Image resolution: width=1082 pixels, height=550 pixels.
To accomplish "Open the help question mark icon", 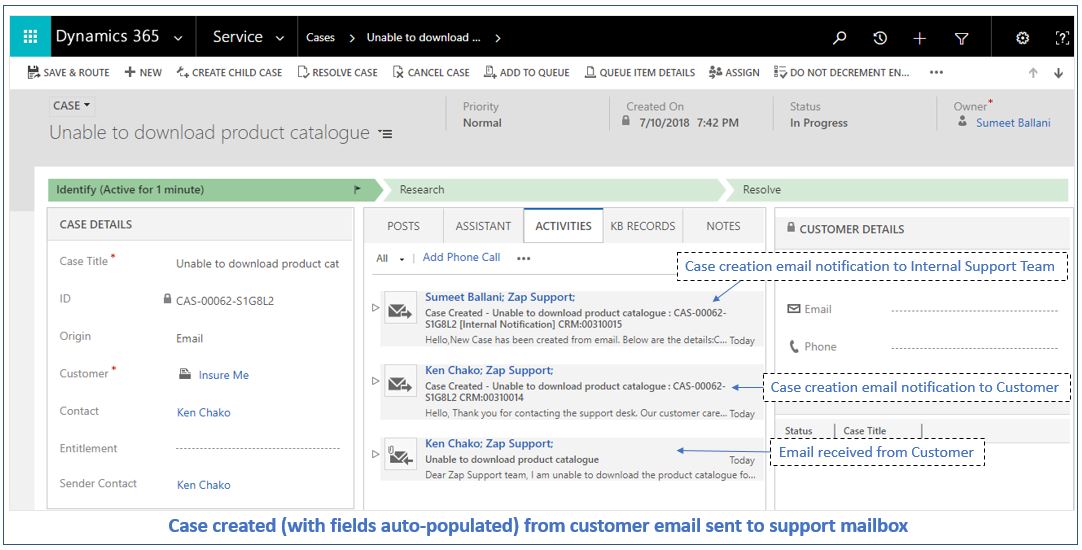I will point(1063,38).
